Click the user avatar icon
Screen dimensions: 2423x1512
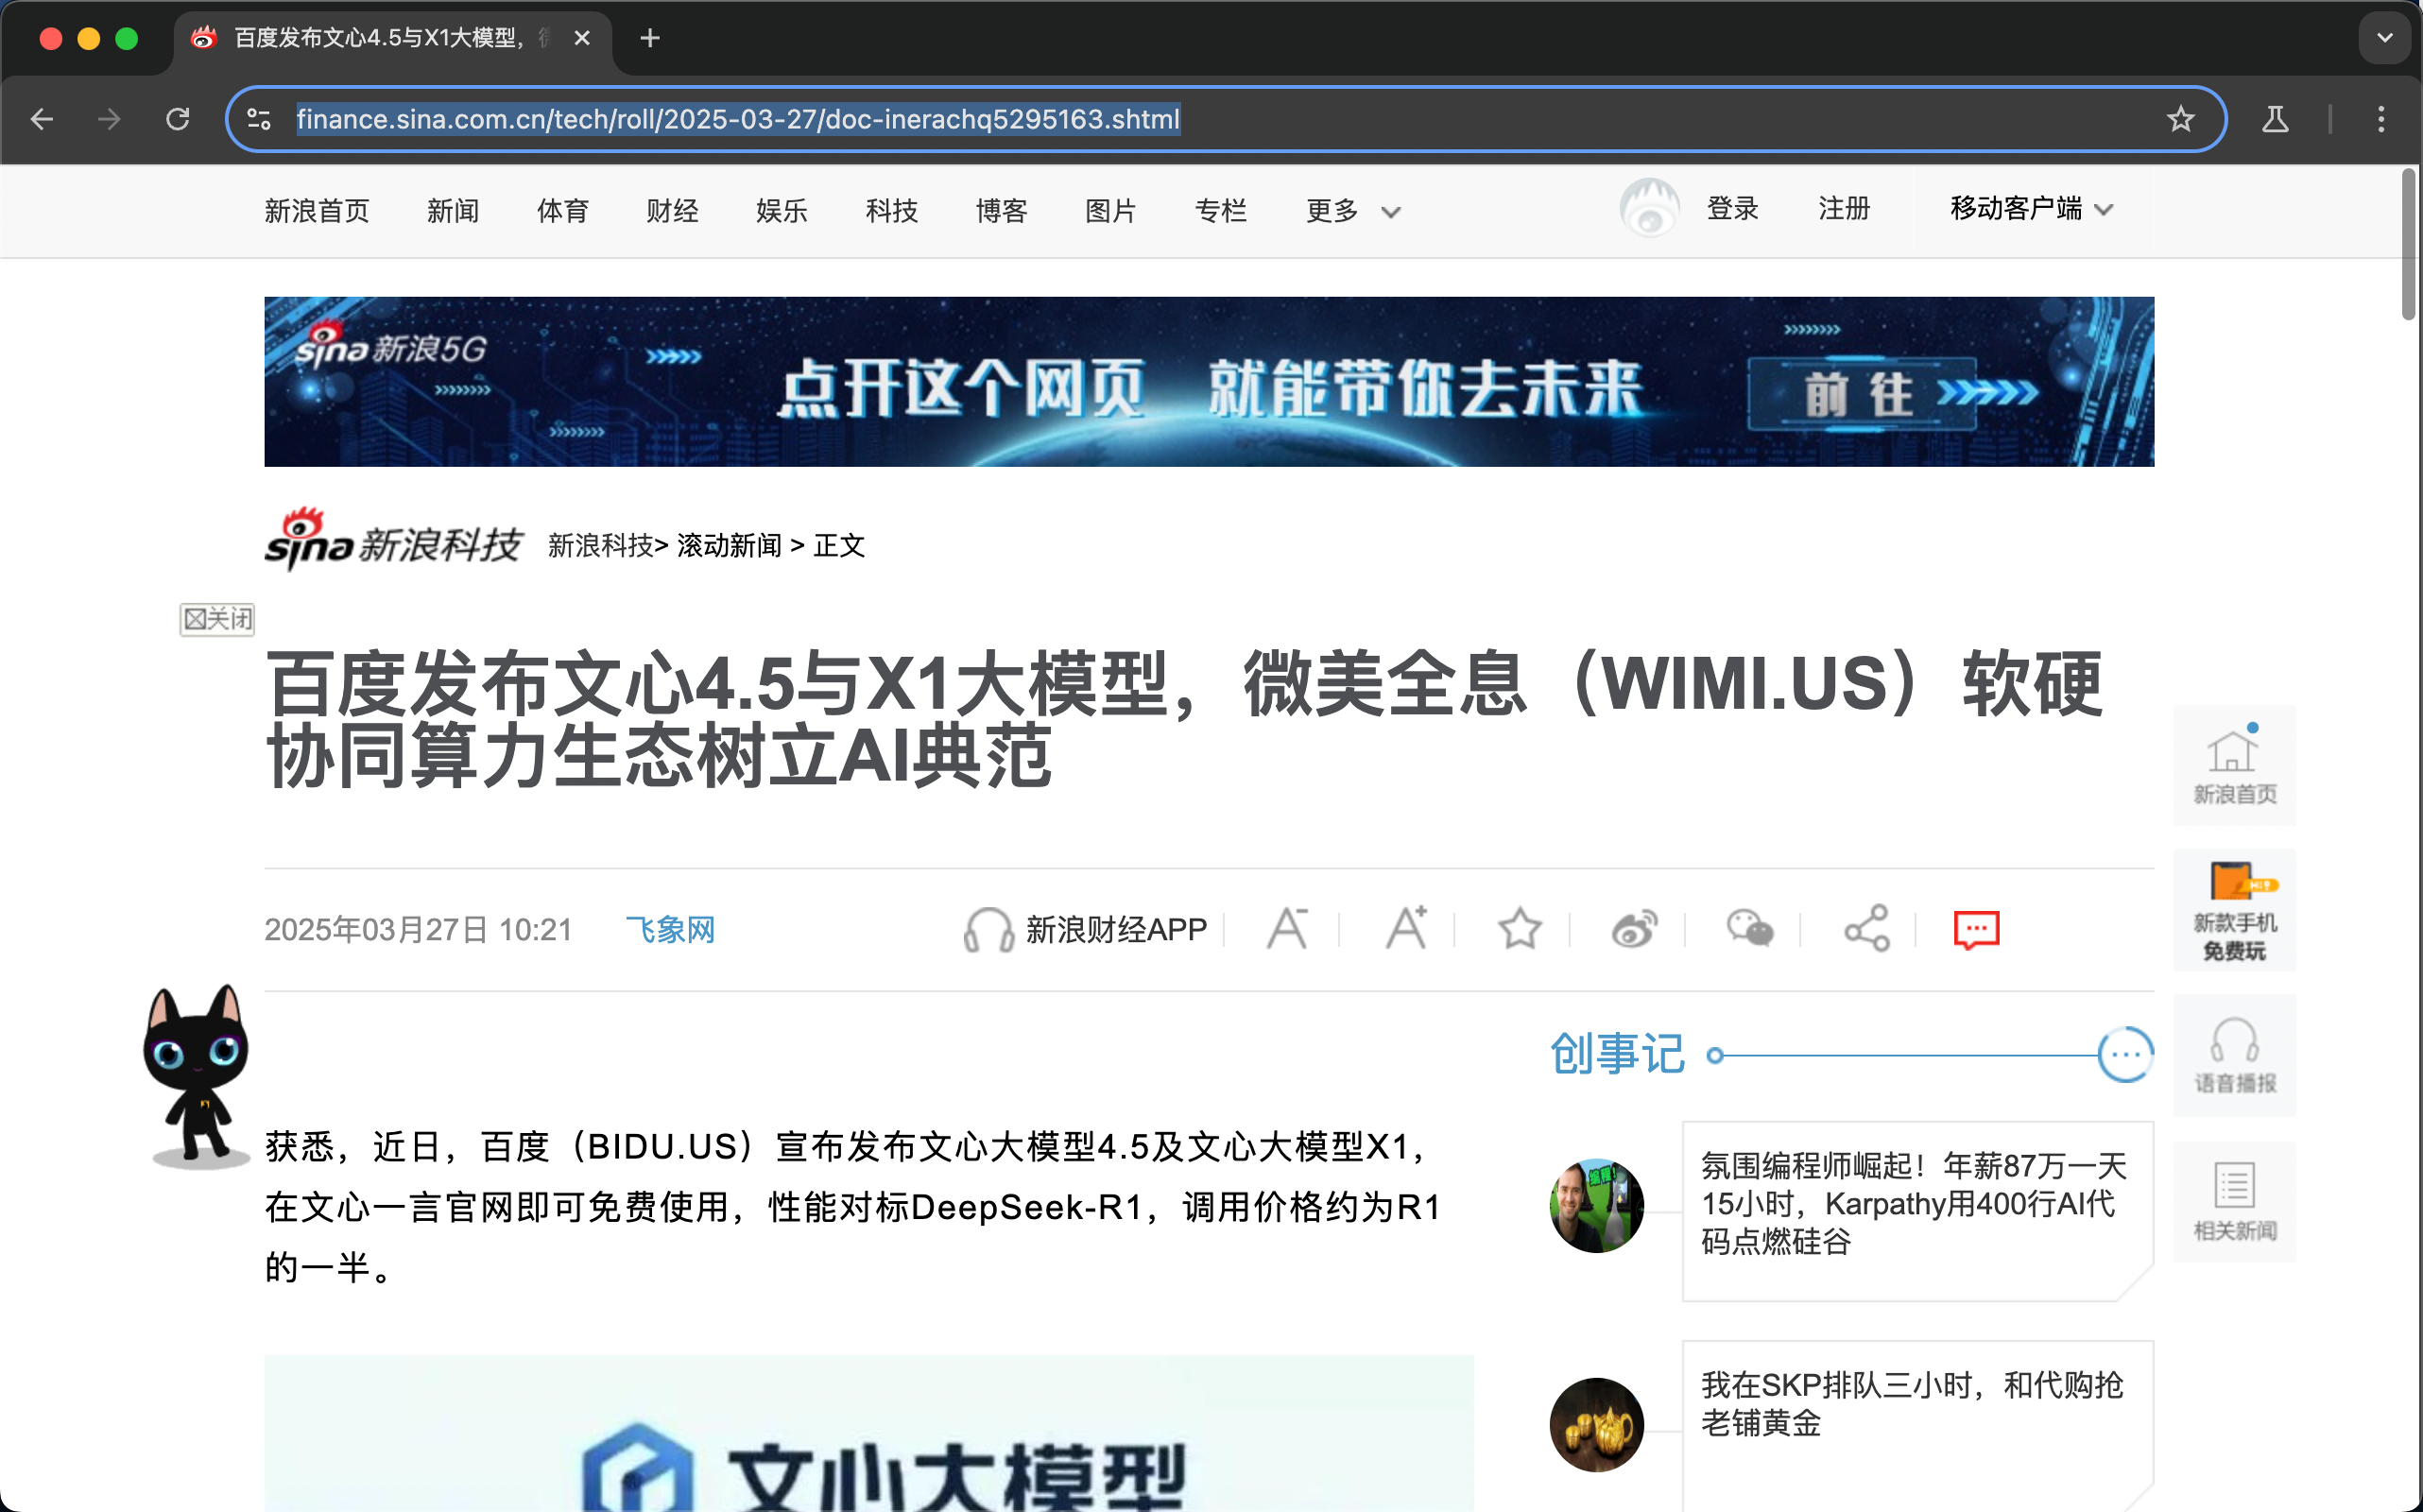pos(1649,208)
